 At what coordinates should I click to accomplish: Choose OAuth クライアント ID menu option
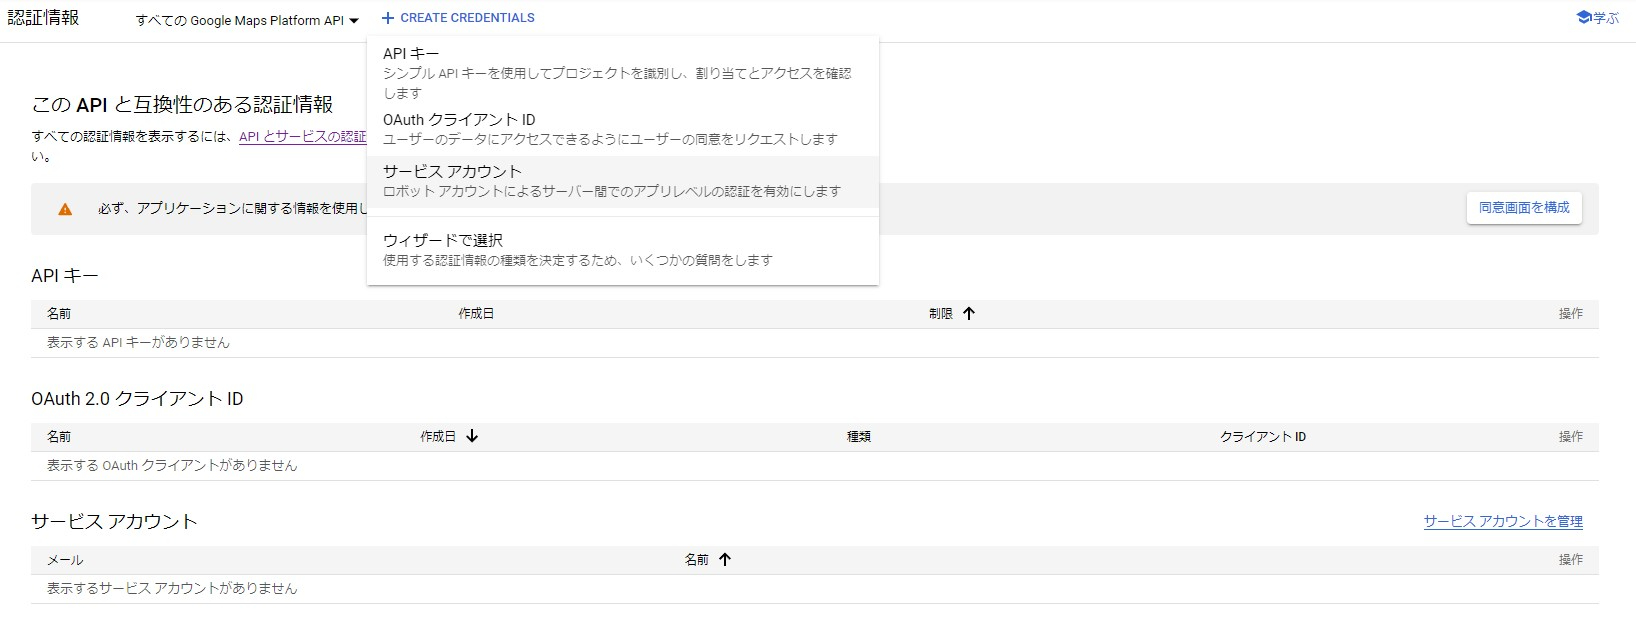[x=459, y=120]
